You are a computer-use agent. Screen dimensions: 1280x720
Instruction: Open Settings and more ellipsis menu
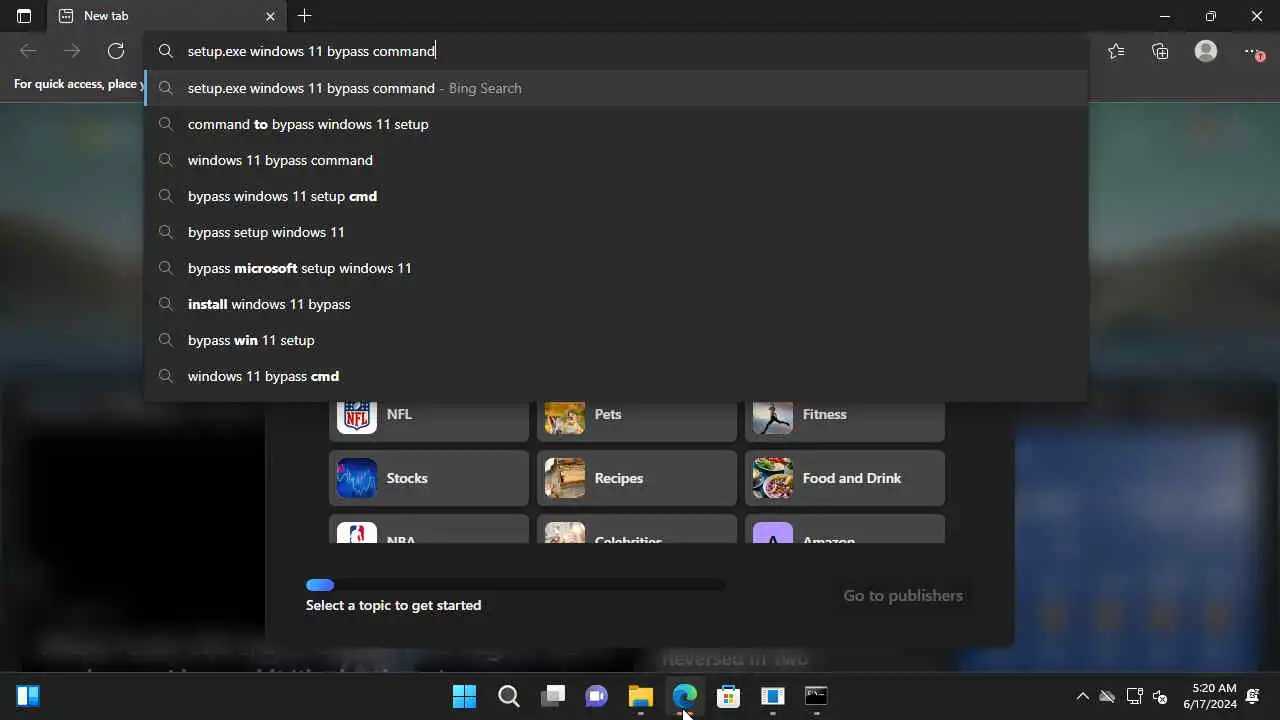point(1253,51)
